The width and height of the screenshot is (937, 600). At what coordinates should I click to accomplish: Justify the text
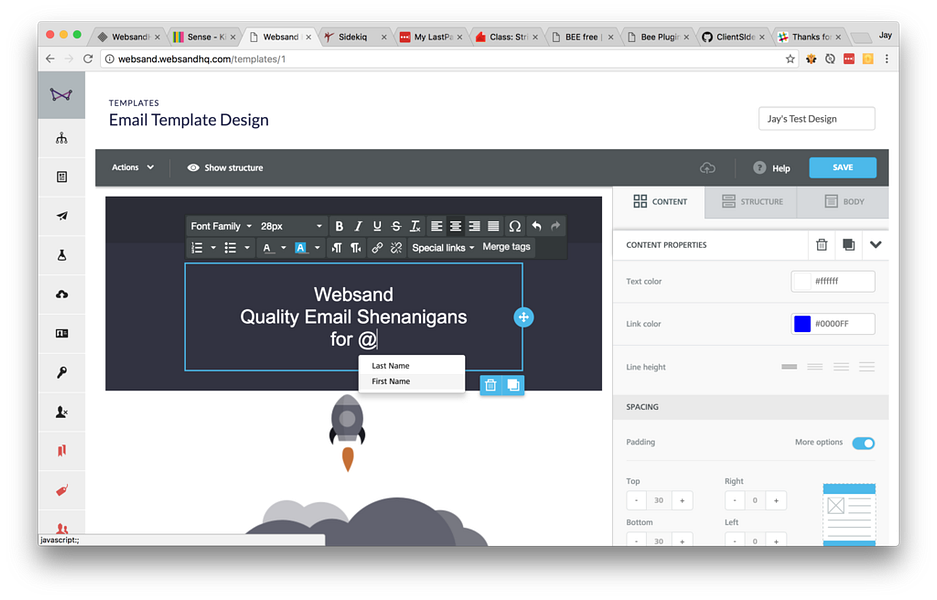coord(494,226)
